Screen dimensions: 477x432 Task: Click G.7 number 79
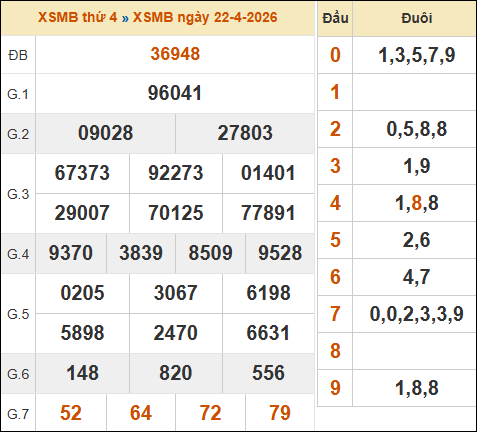tap(280, 413)
